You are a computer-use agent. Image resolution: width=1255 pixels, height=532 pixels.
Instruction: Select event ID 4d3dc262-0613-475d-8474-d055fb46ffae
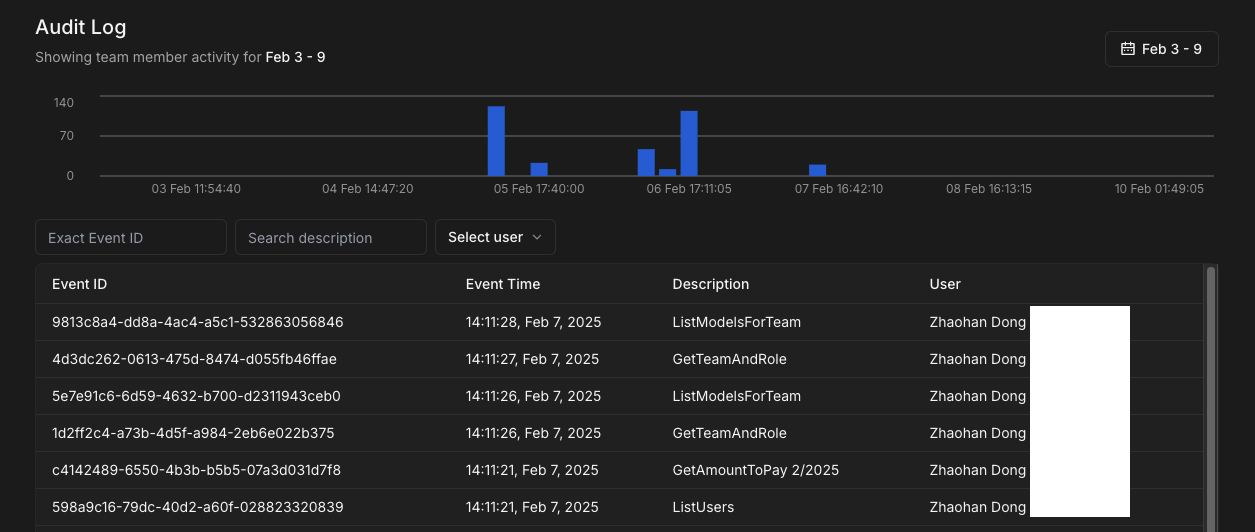pos(194,359)
